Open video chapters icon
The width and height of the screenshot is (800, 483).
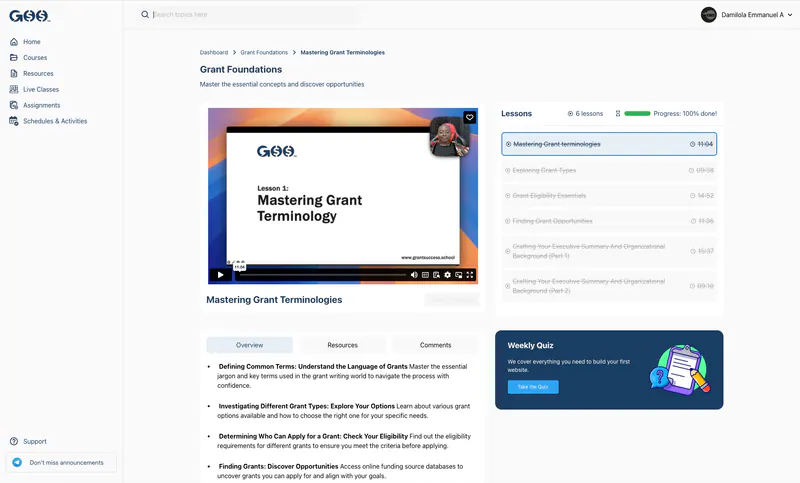(x=425, y=275)
